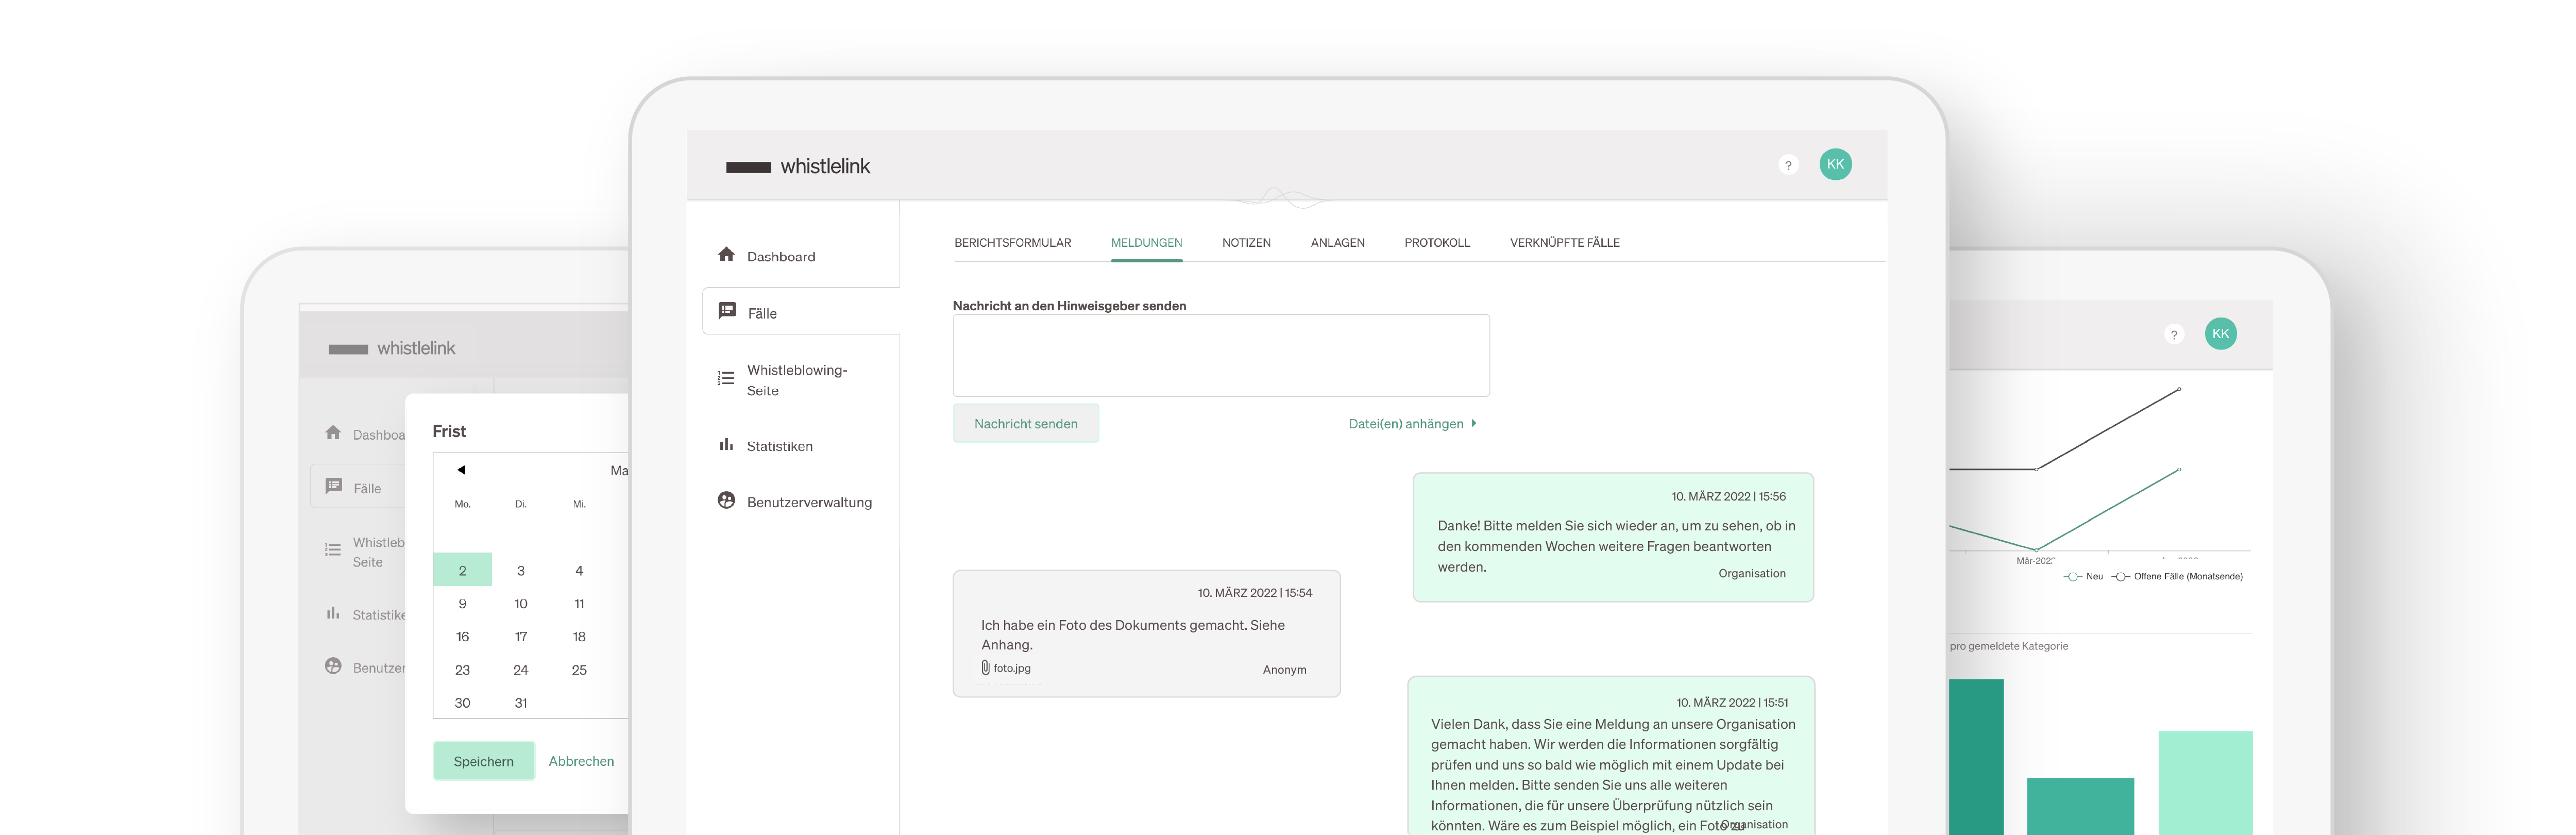Click the lightest mint bar in category chart

(x=2205, y=783)
